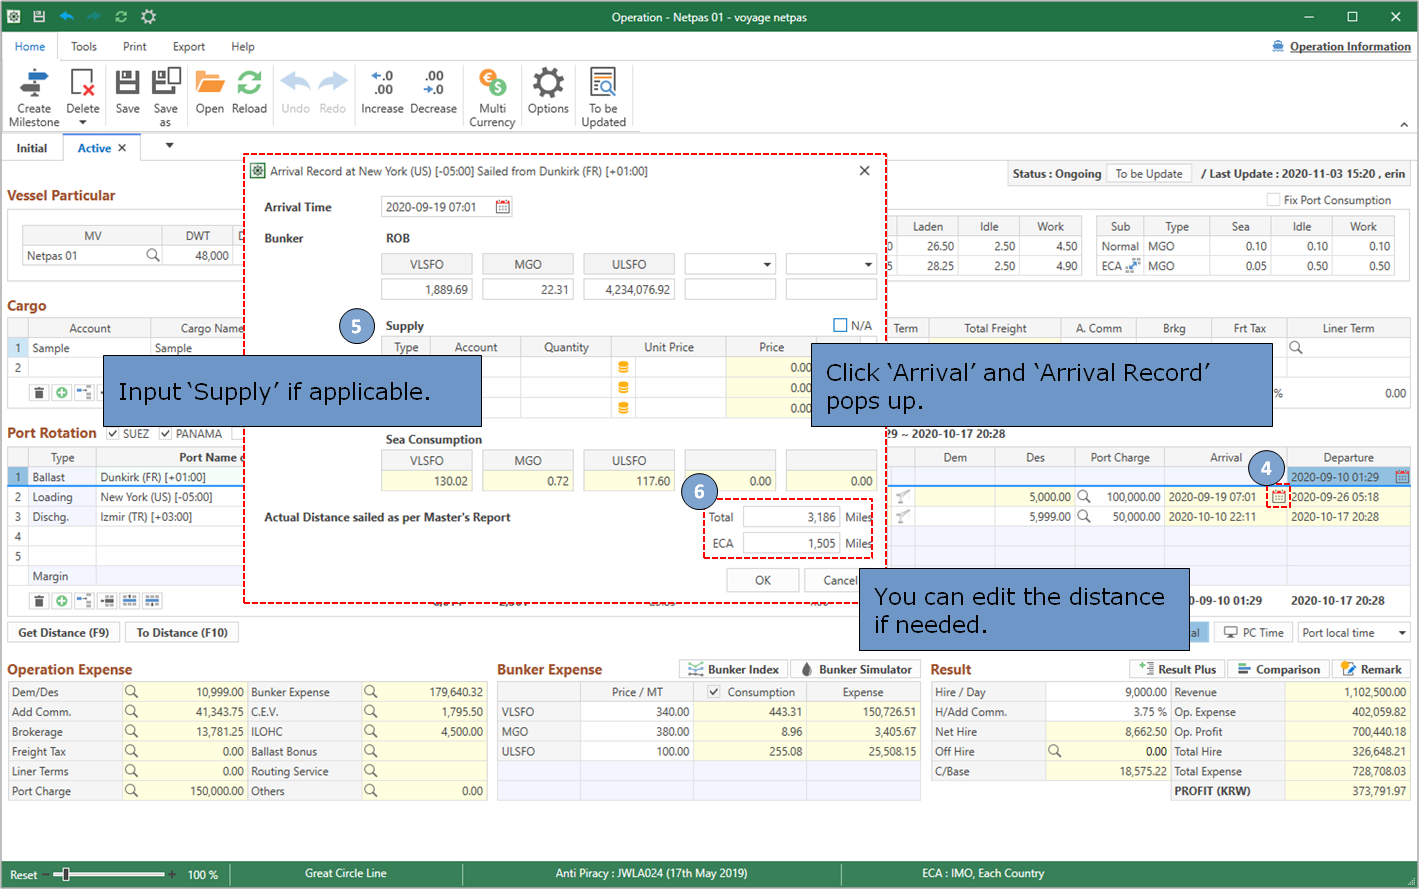Viewport: 1419px width, 889px height.
Task: Click the Multi Currency icon
Action: tap(492, 83)
